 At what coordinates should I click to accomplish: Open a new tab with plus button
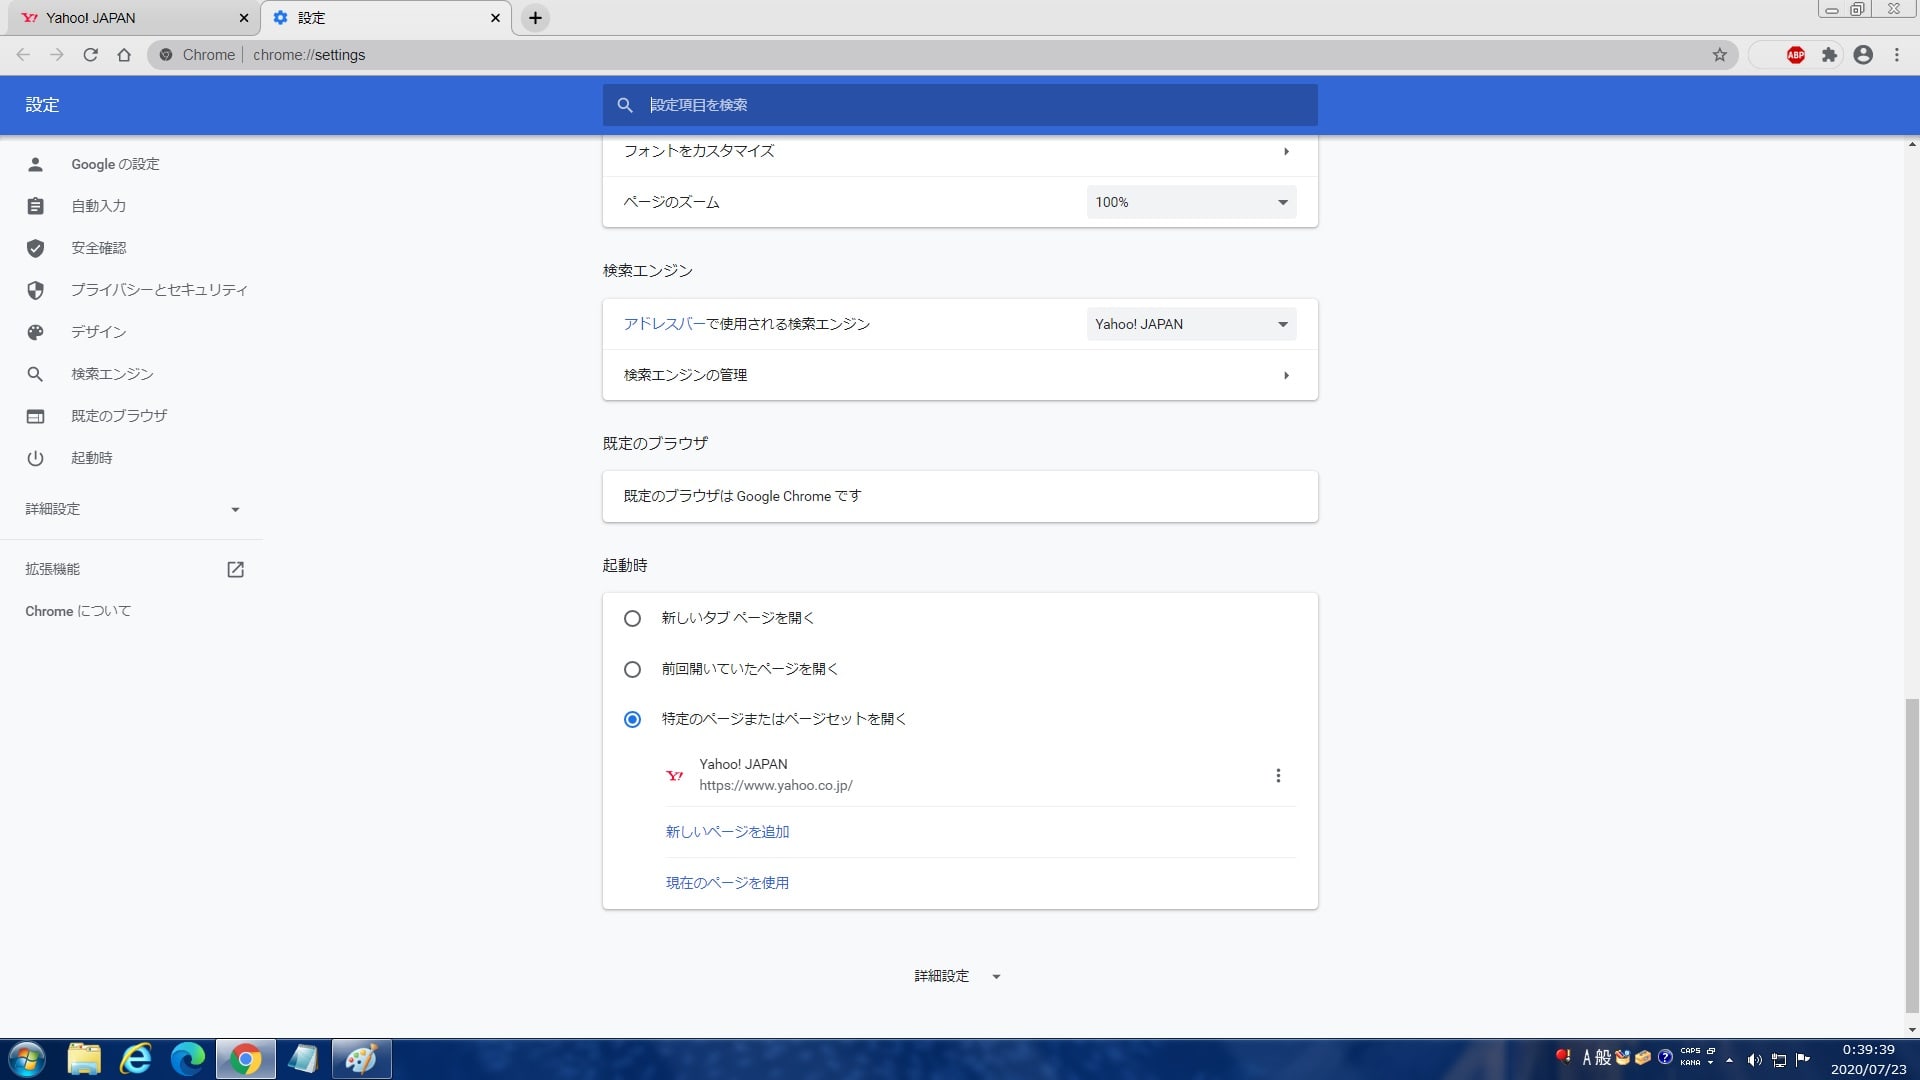click(535, 18)
